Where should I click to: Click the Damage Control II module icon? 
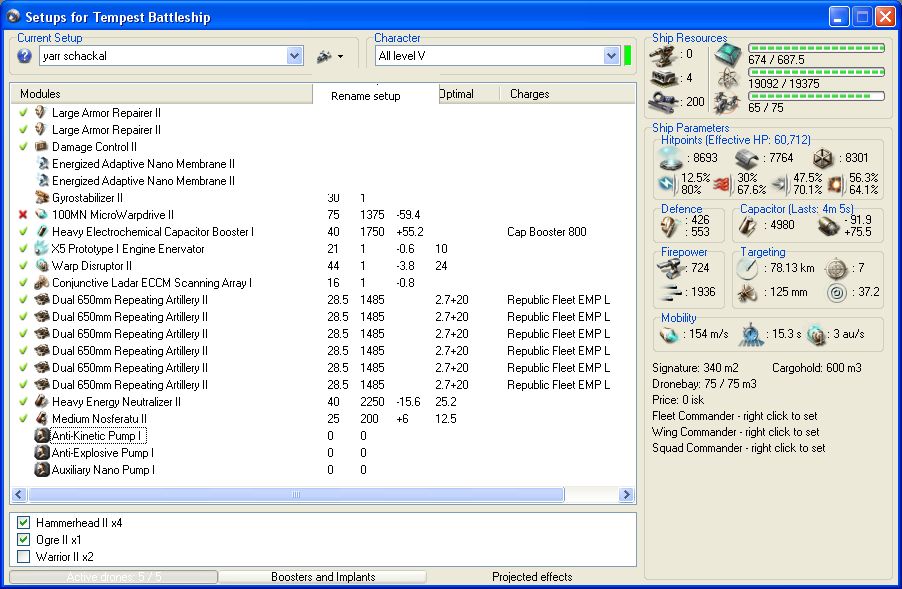click(41, 147)
